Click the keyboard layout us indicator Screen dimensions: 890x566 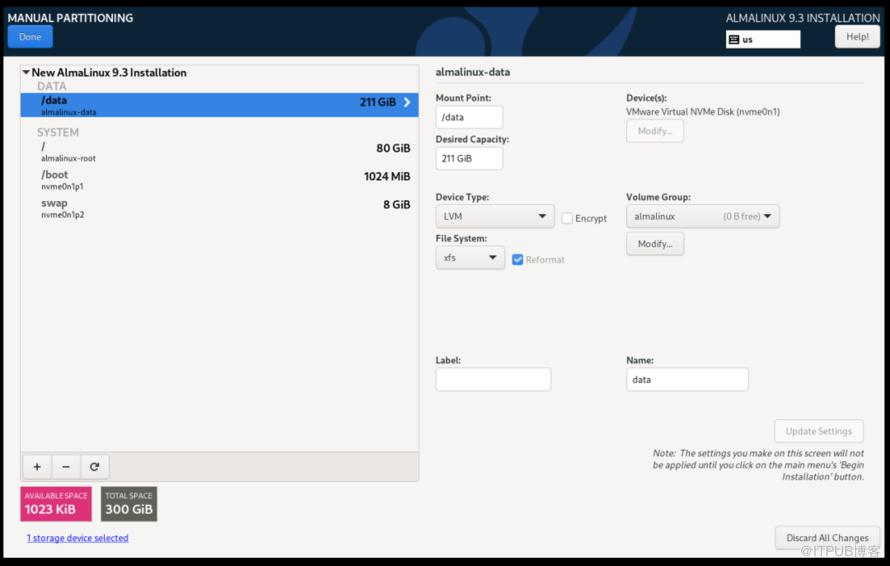pyautogui.click(x=763, y=39)
